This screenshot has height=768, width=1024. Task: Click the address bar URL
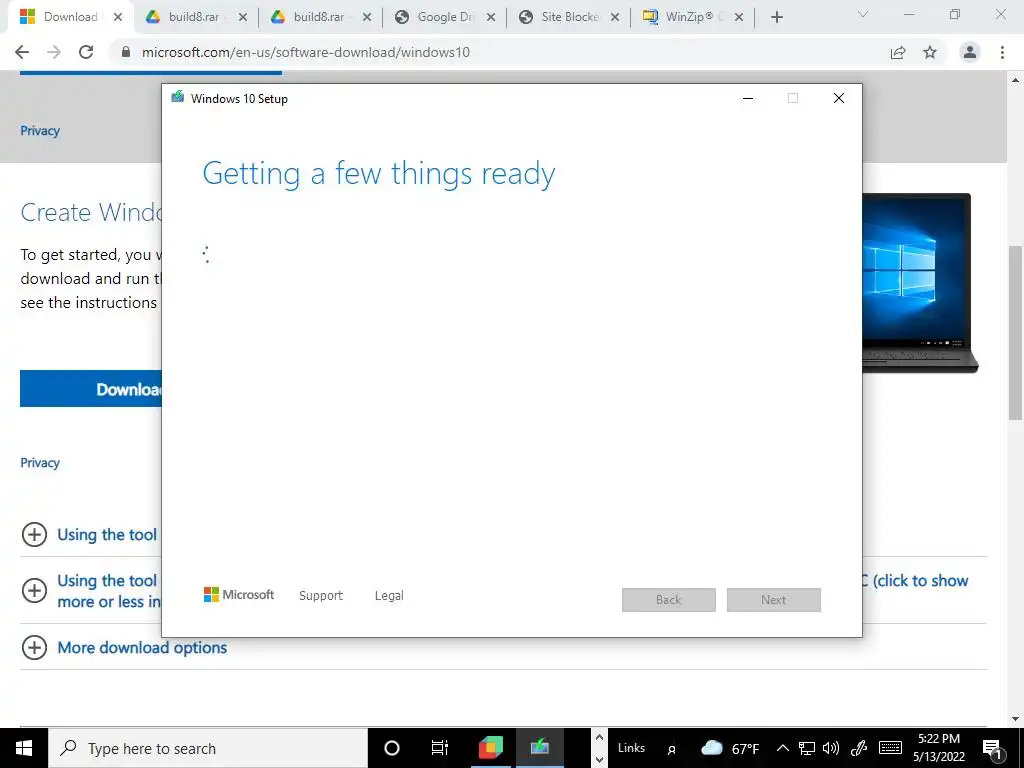[306, 52]
